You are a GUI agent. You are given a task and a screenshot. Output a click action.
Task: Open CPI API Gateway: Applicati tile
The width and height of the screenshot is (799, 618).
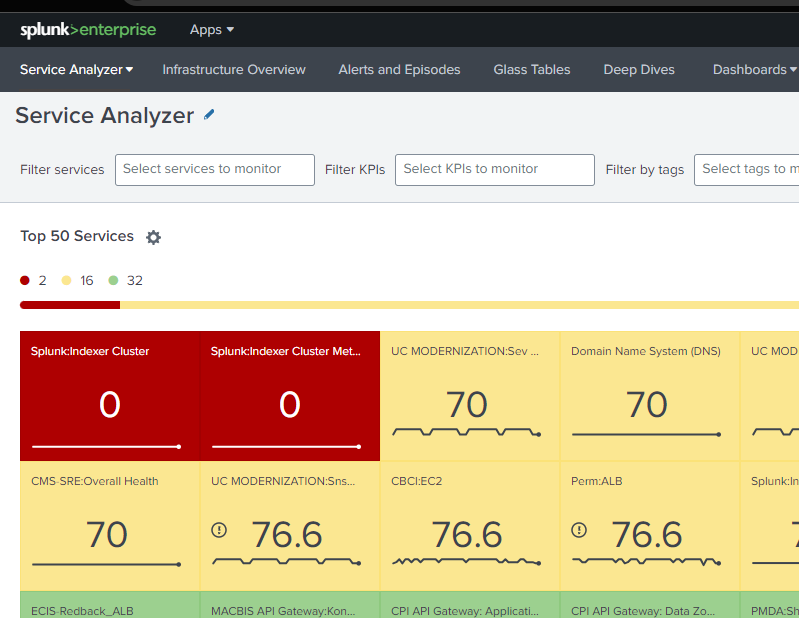470,605
